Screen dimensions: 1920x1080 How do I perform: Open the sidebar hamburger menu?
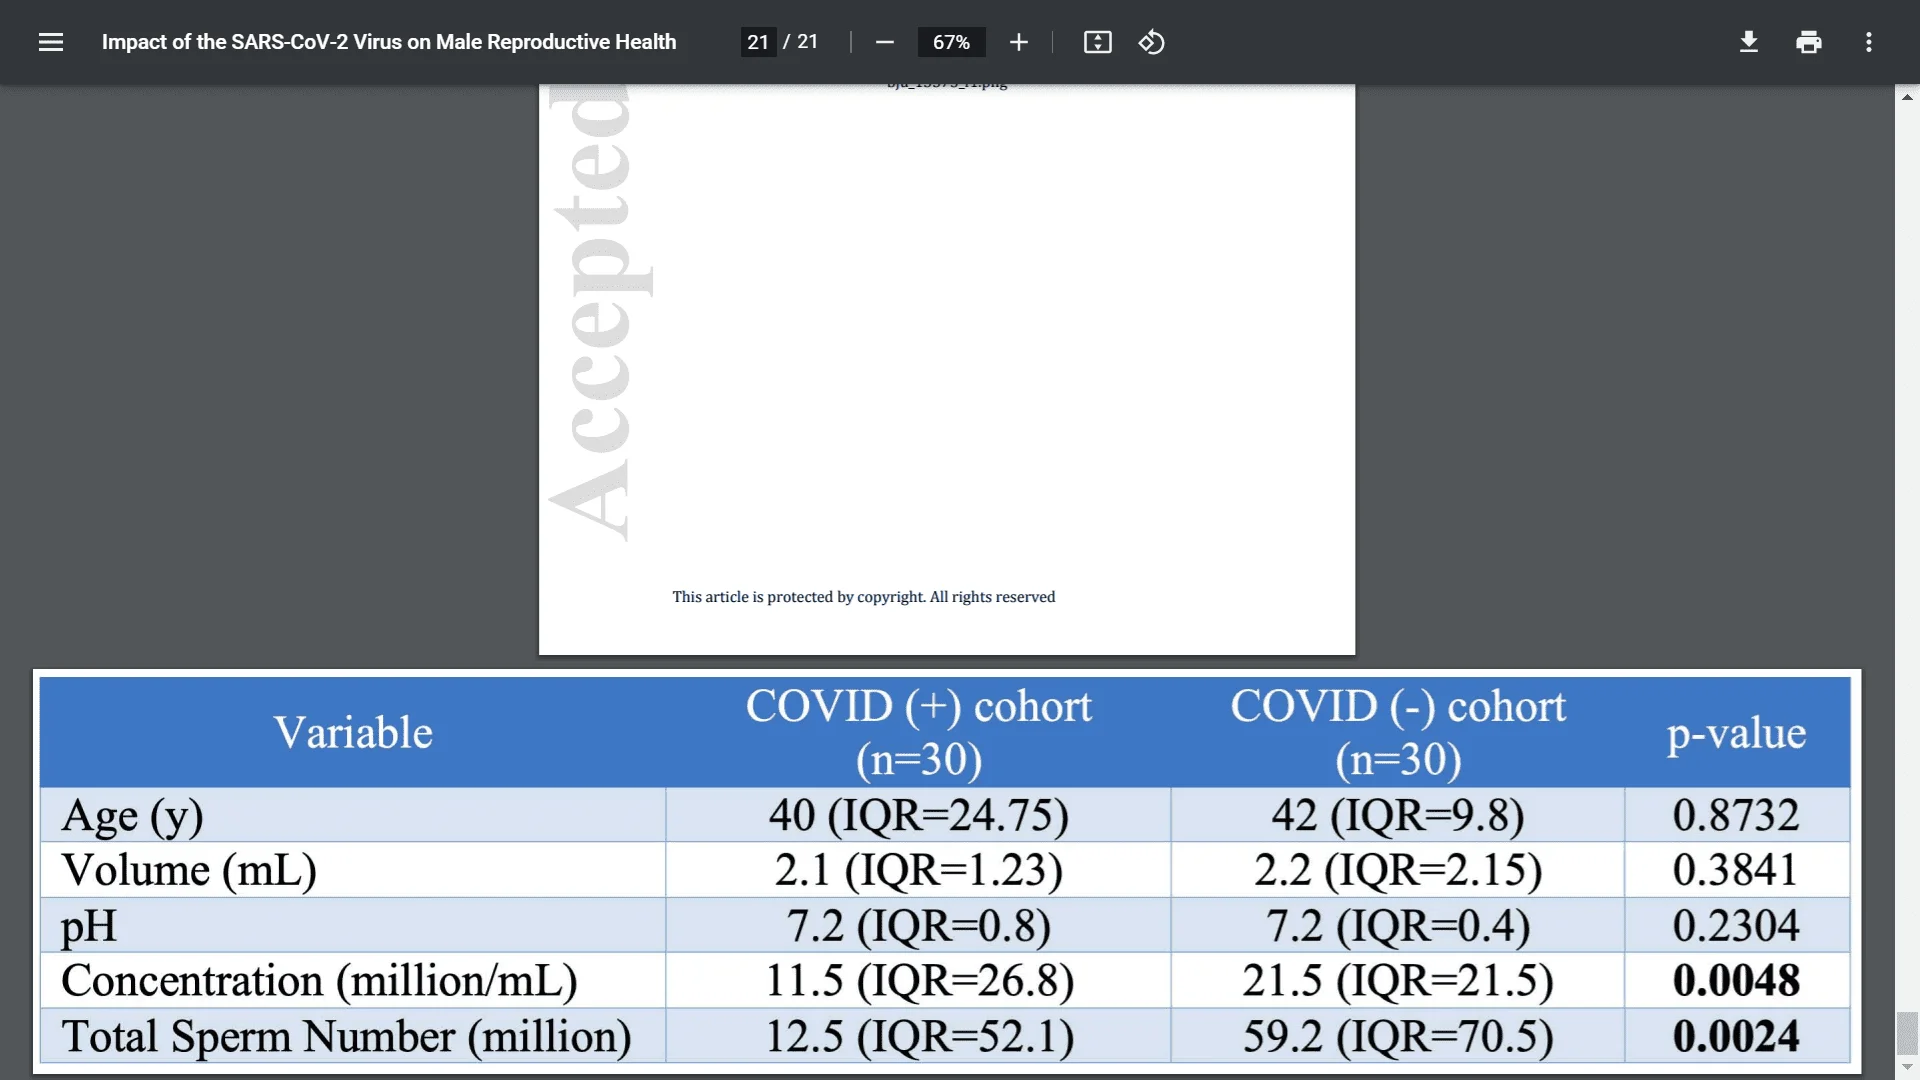click(51, 42)
